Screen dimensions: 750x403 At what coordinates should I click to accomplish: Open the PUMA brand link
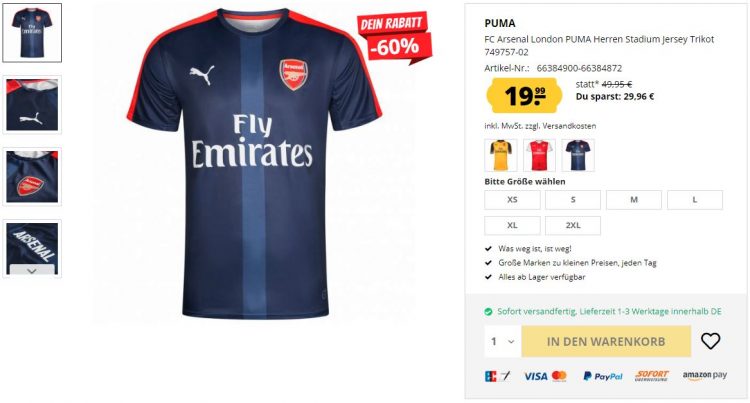500,23
